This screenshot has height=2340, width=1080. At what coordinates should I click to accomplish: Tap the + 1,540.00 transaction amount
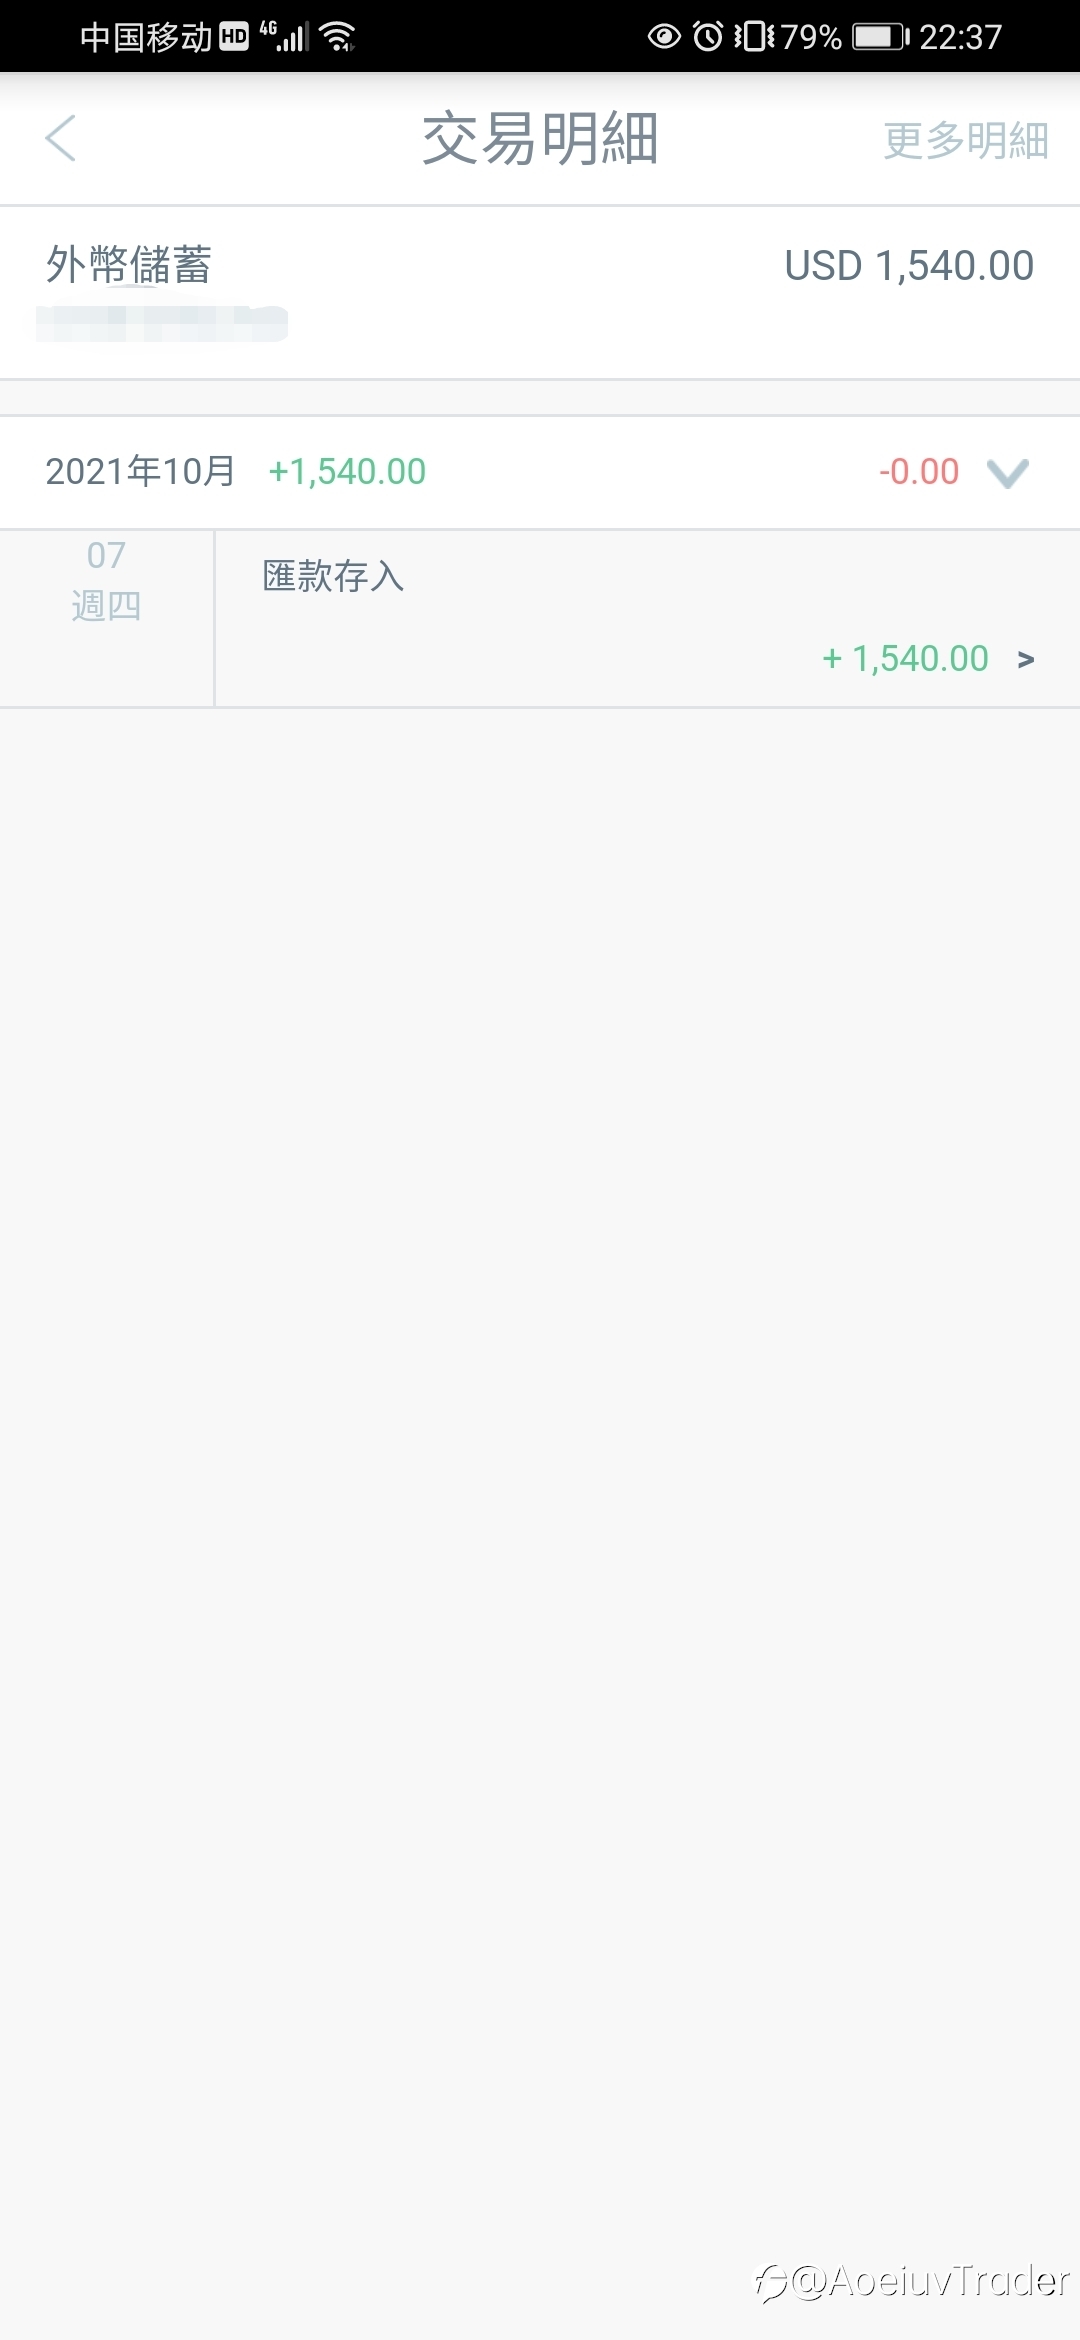[x=905, y=659]
